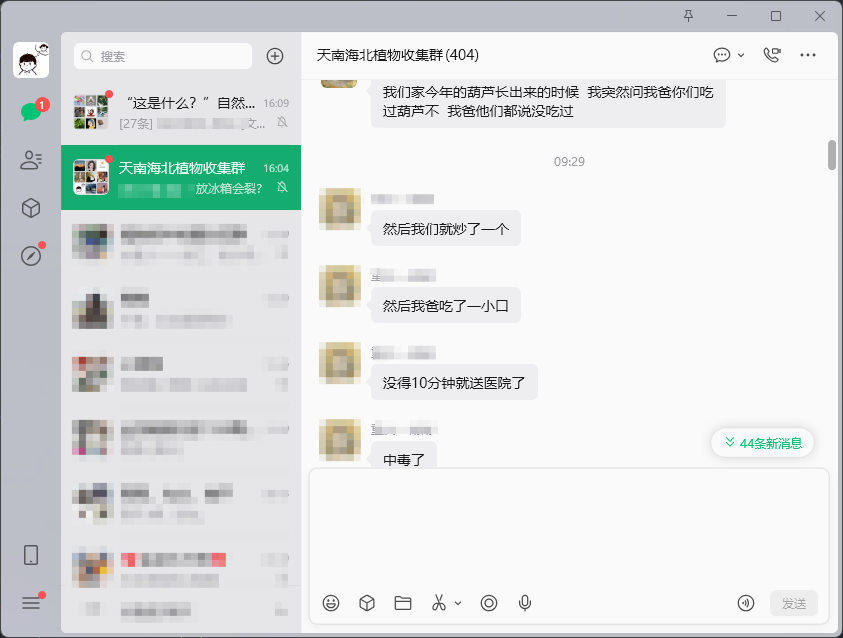Click the message 然后我们就炒了一个
This screenshot has height=638, width=843.
coord(446,229)
